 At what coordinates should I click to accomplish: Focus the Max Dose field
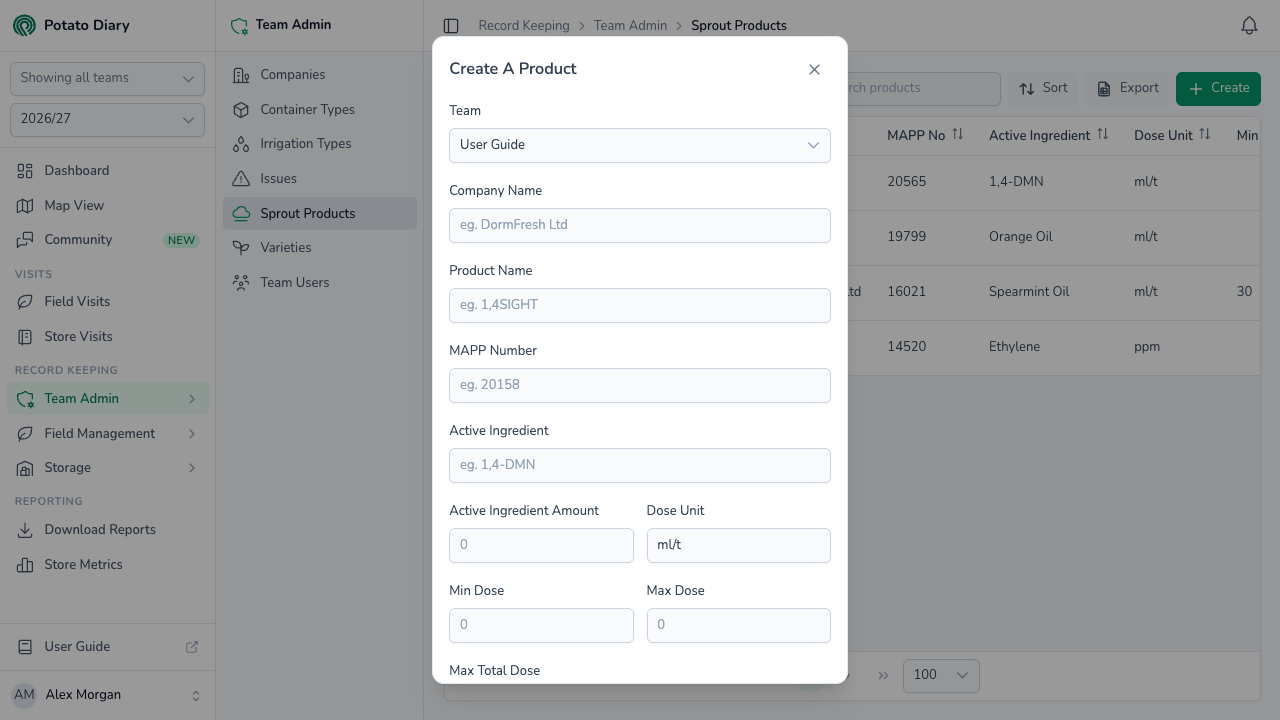point(739,625)
